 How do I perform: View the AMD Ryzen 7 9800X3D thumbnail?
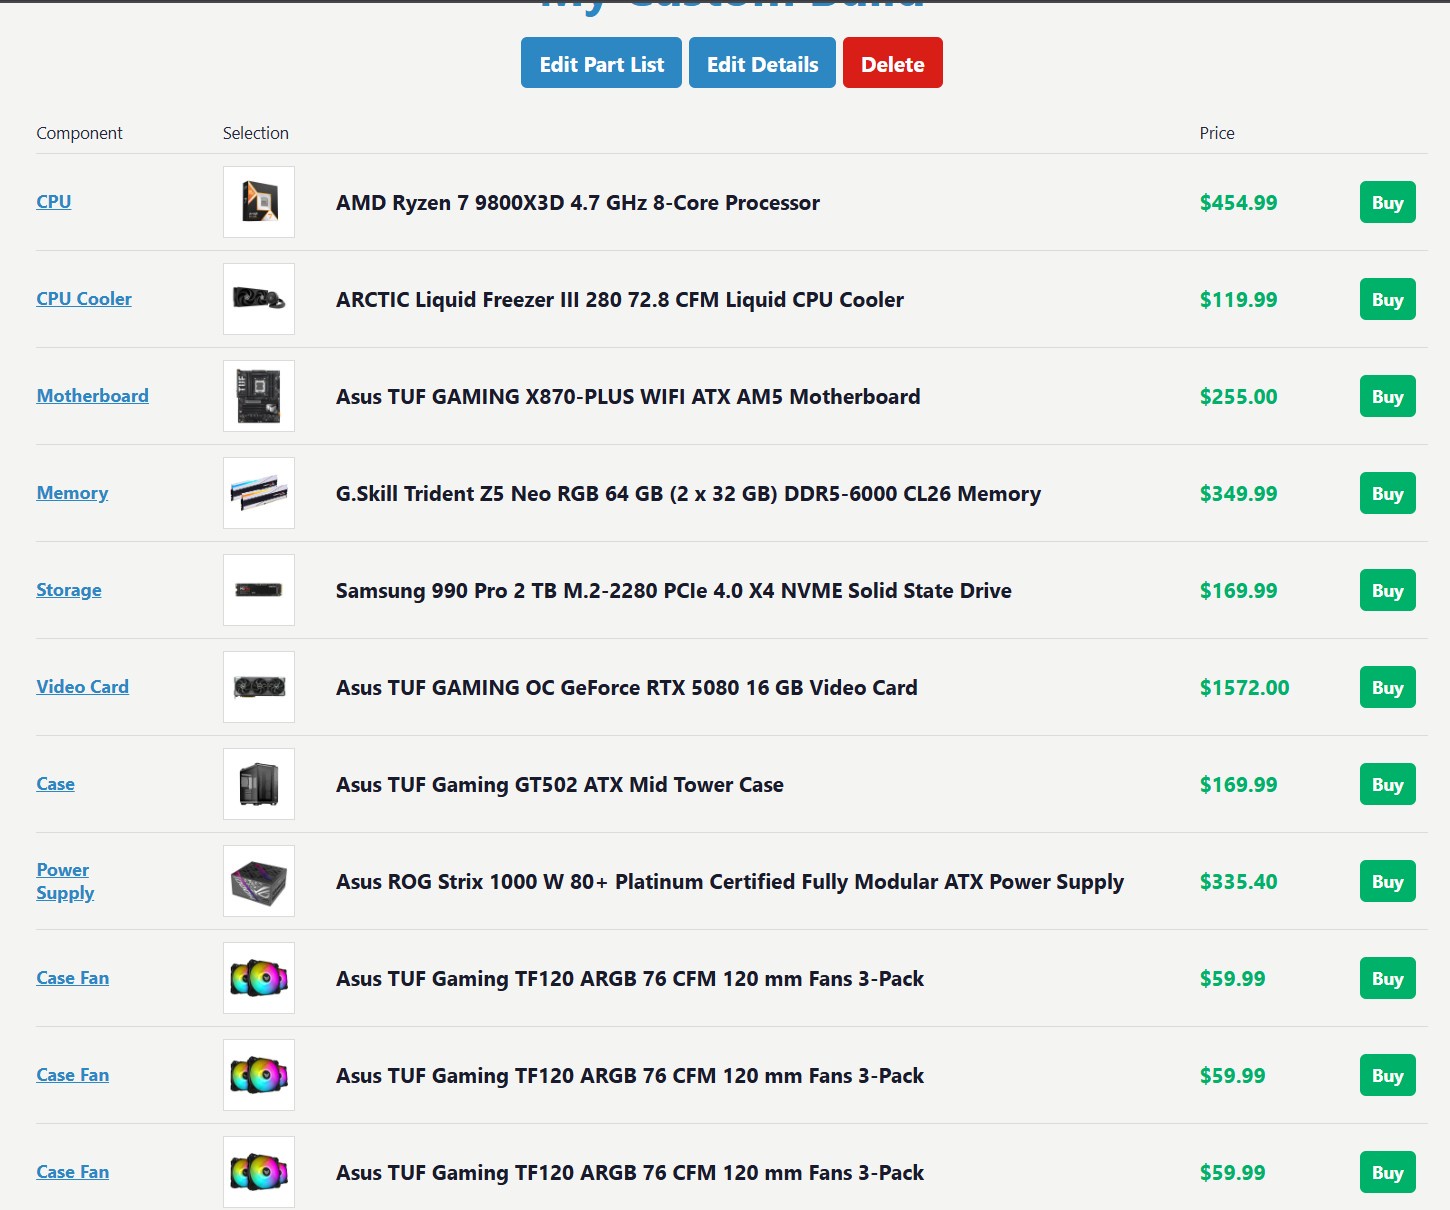(x=259, y=202)
